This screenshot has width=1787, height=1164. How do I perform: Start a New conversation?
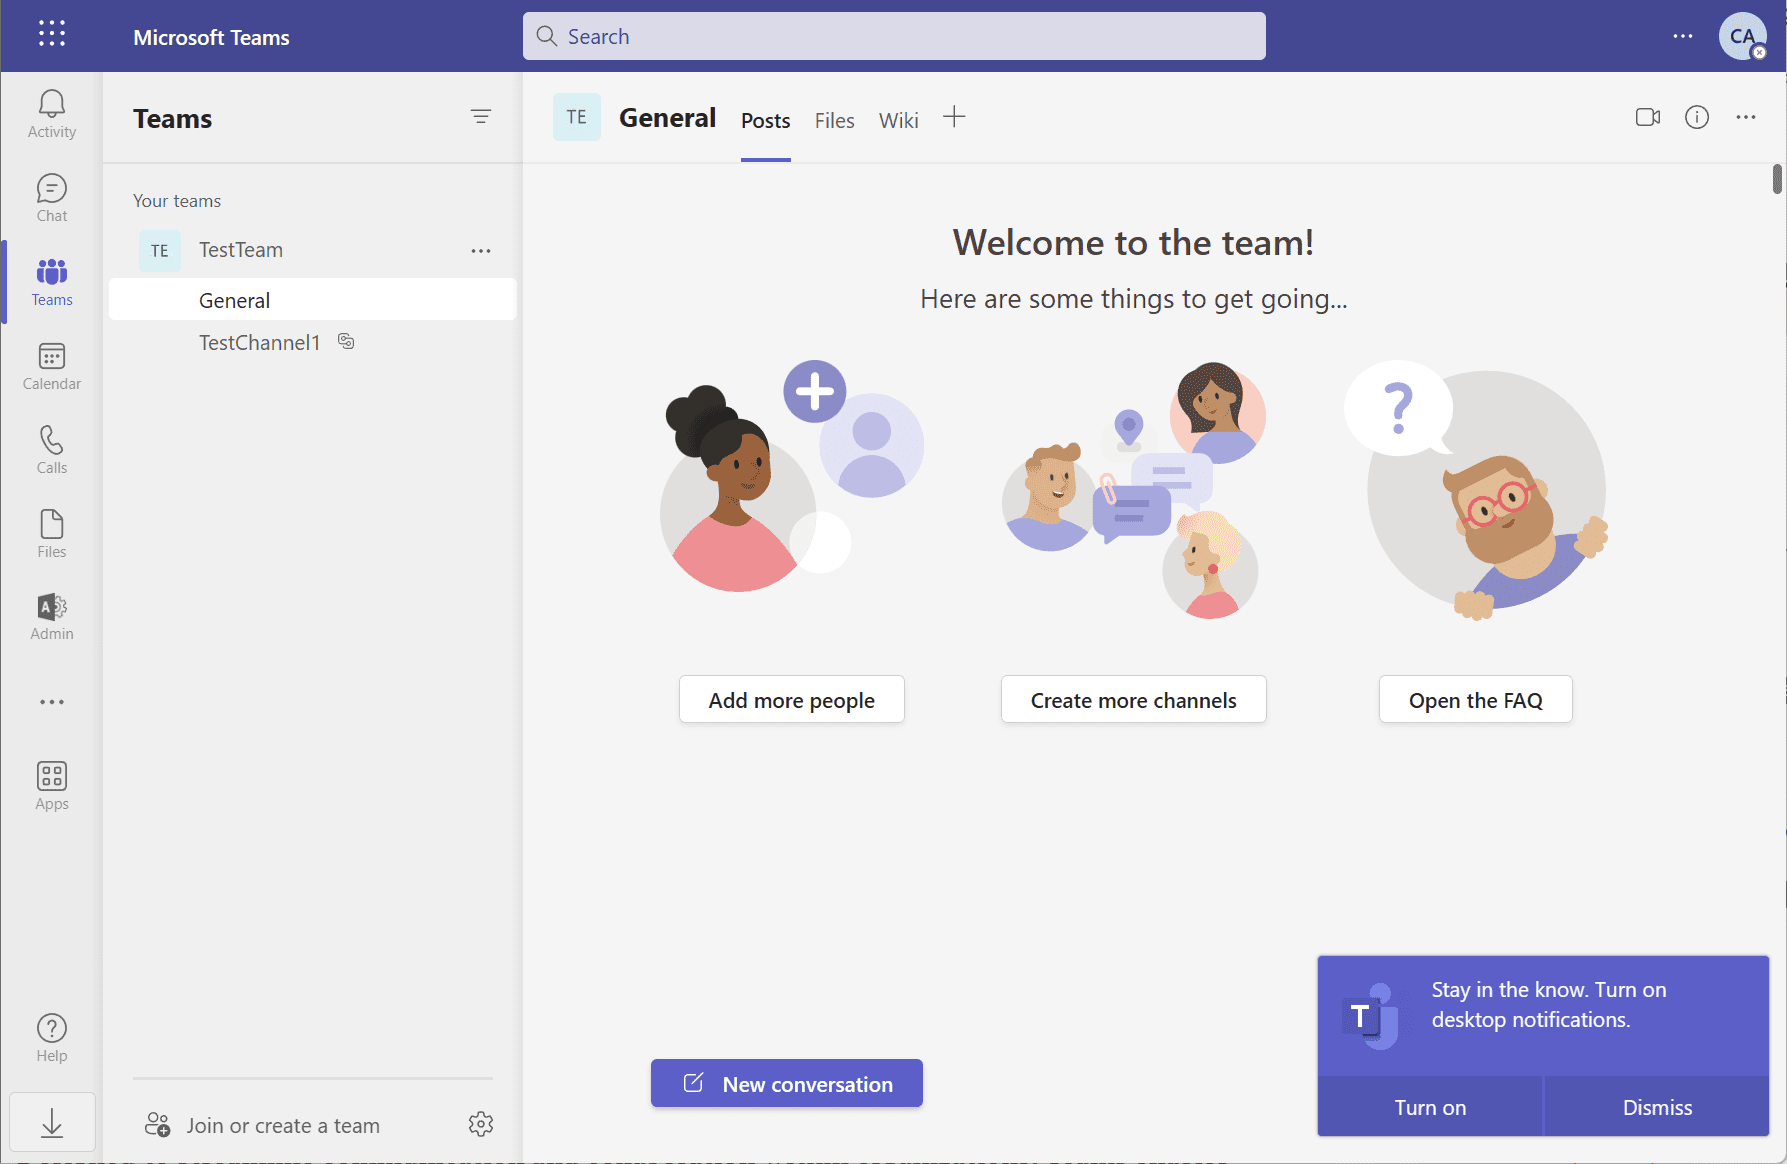click(x=787, y=1084)
